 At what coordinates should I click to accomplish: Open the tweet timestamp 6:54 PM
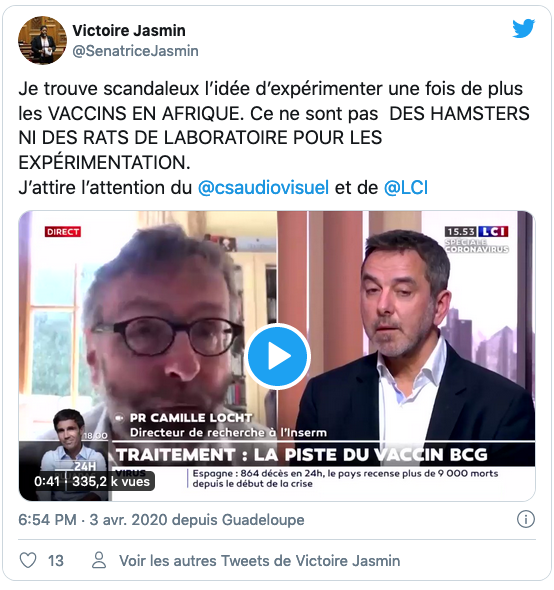click(x=47, y=520)
